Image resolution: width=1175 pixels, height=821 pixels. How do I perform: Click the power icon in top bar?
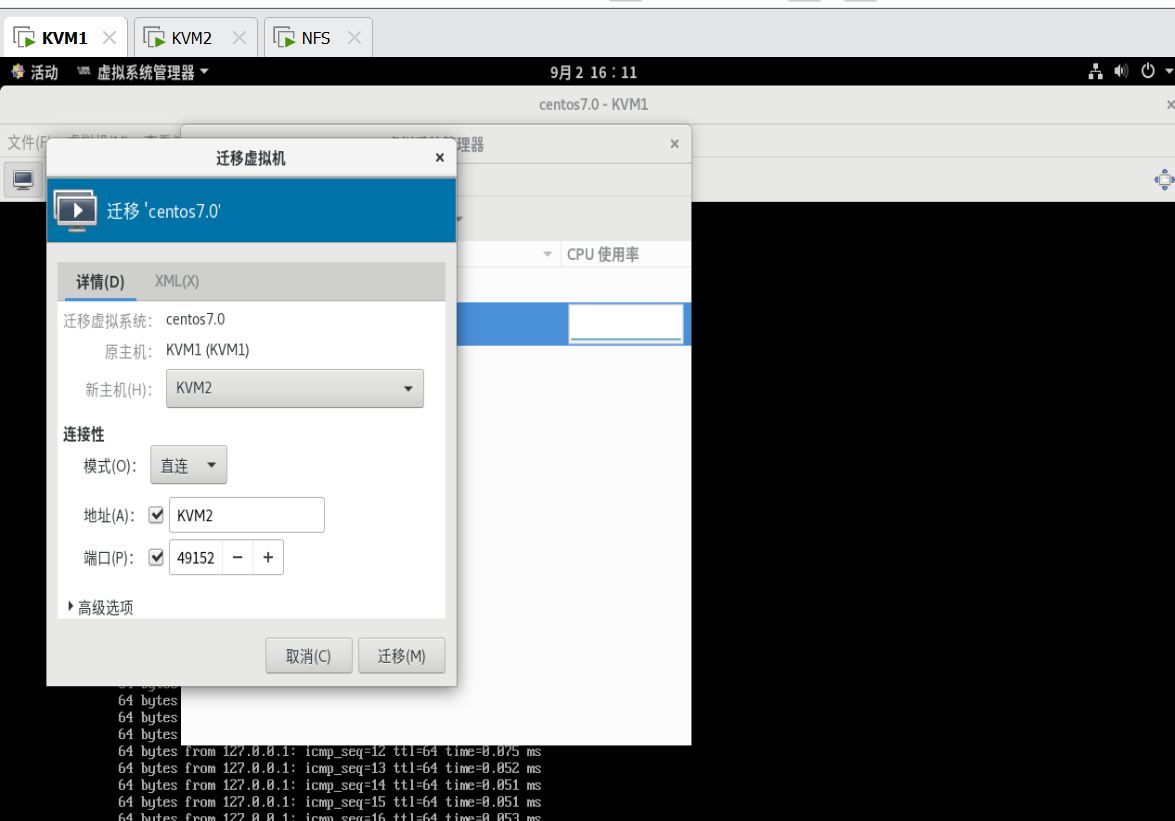(1147, 71)
